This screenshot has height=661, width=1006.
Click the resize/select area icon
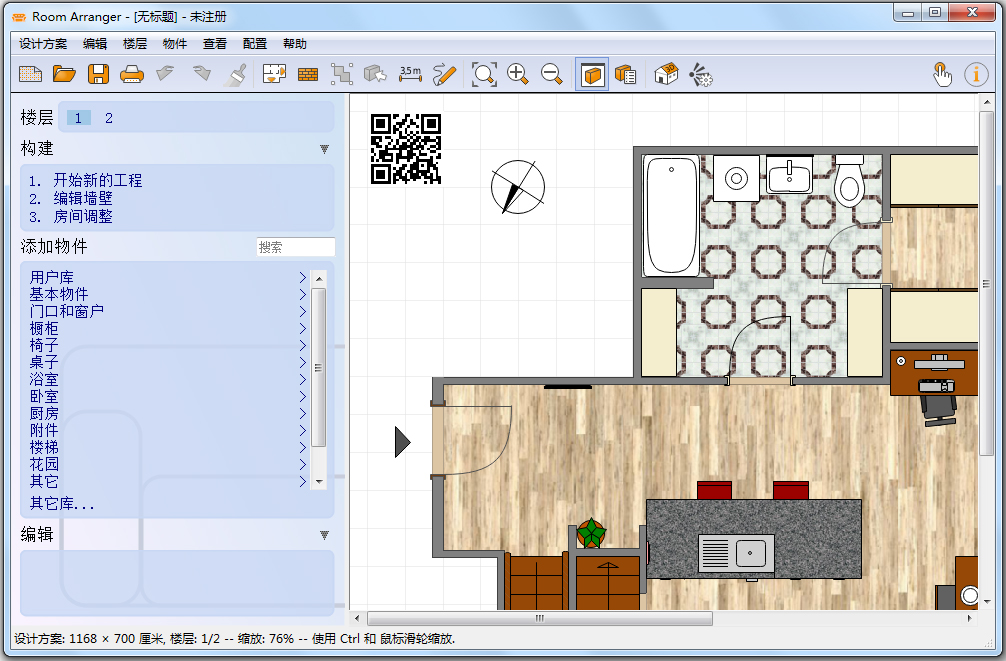pos(342,74)
